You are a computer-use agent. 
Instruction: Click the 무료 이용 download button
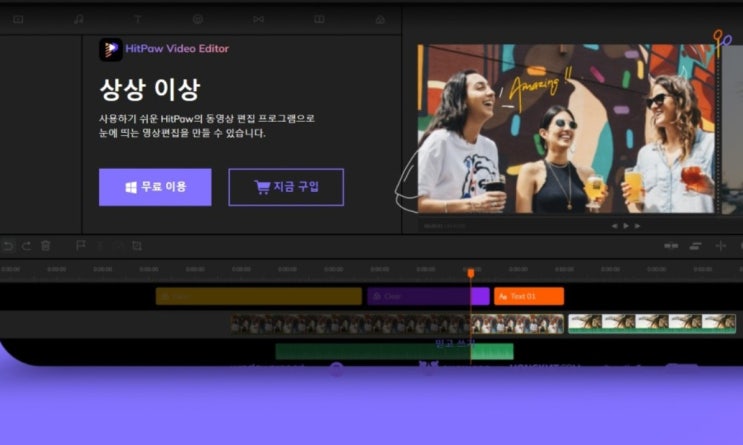click(155, 187)
